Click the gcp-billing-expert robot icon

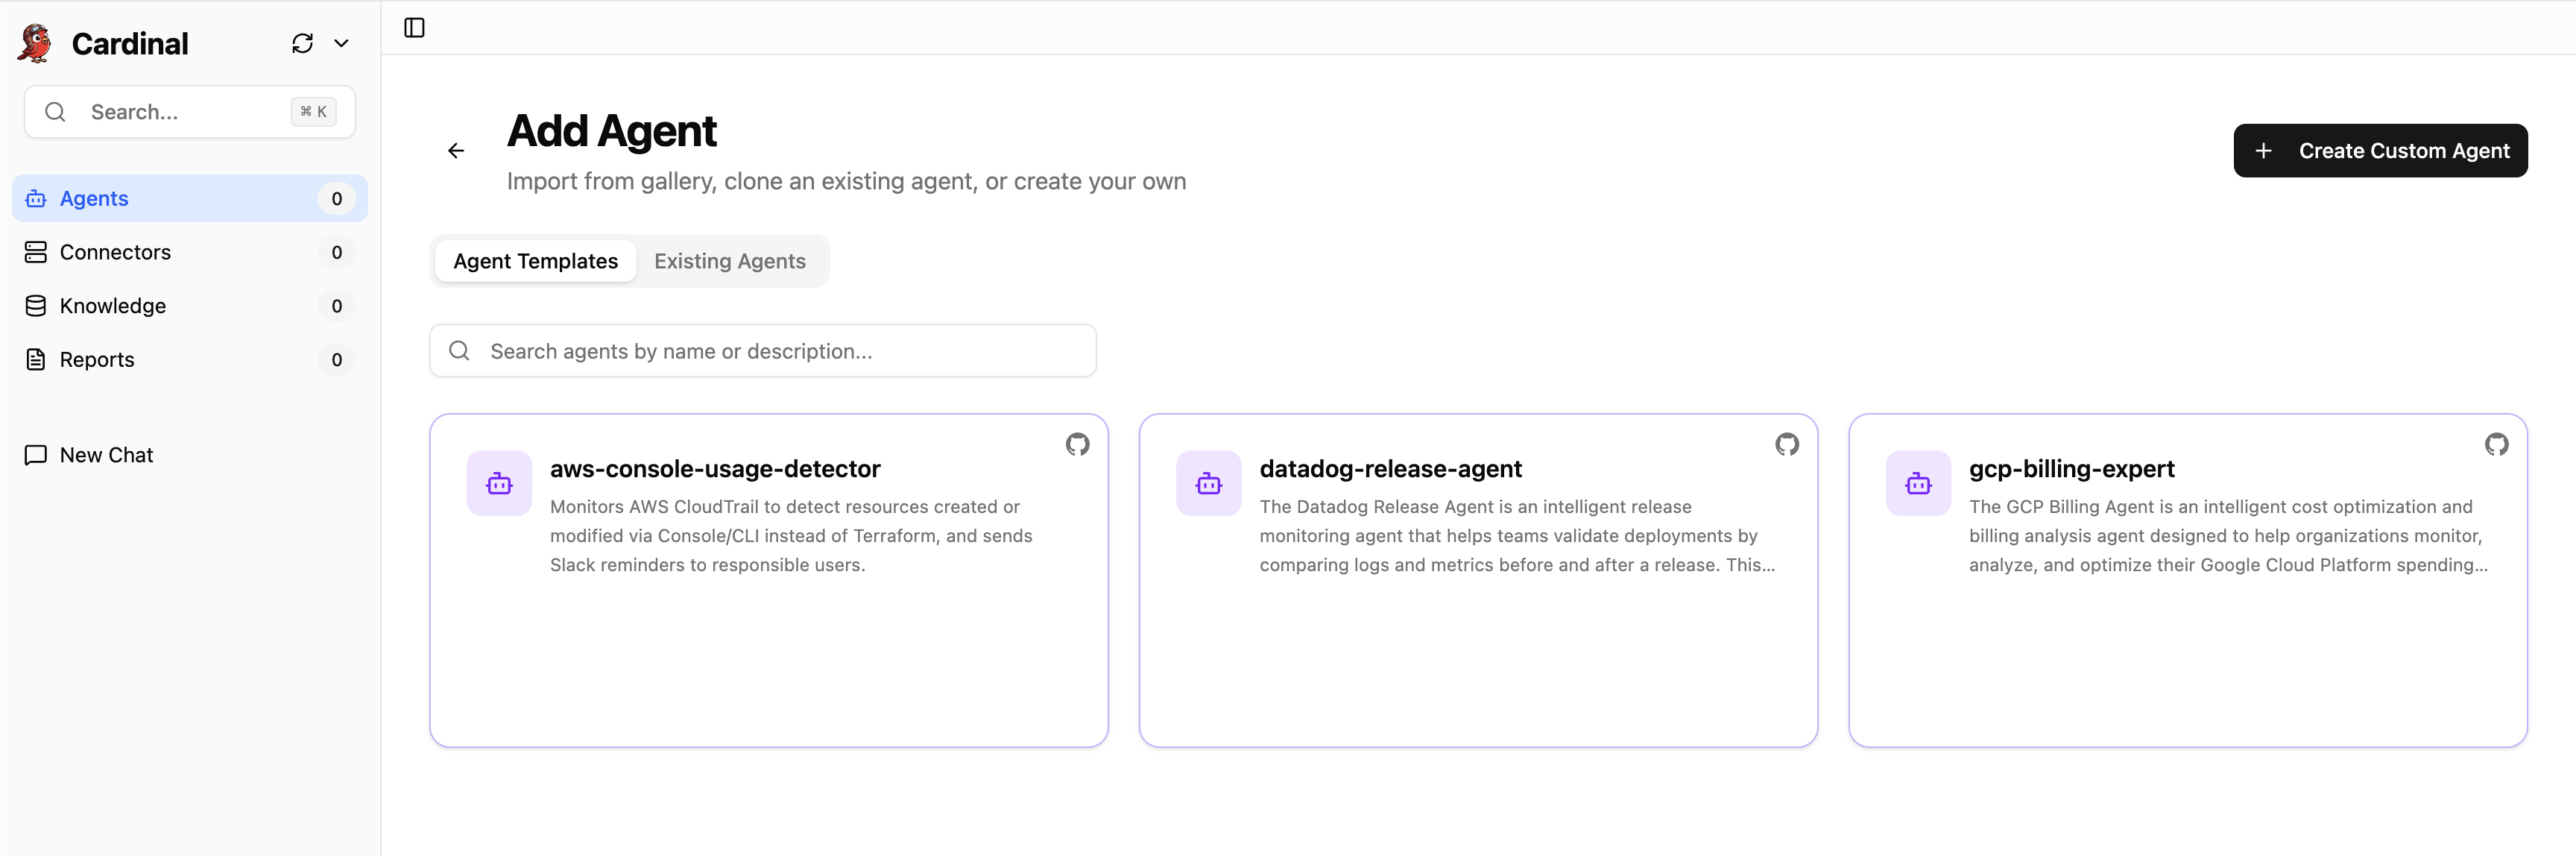pos(1917,484)
